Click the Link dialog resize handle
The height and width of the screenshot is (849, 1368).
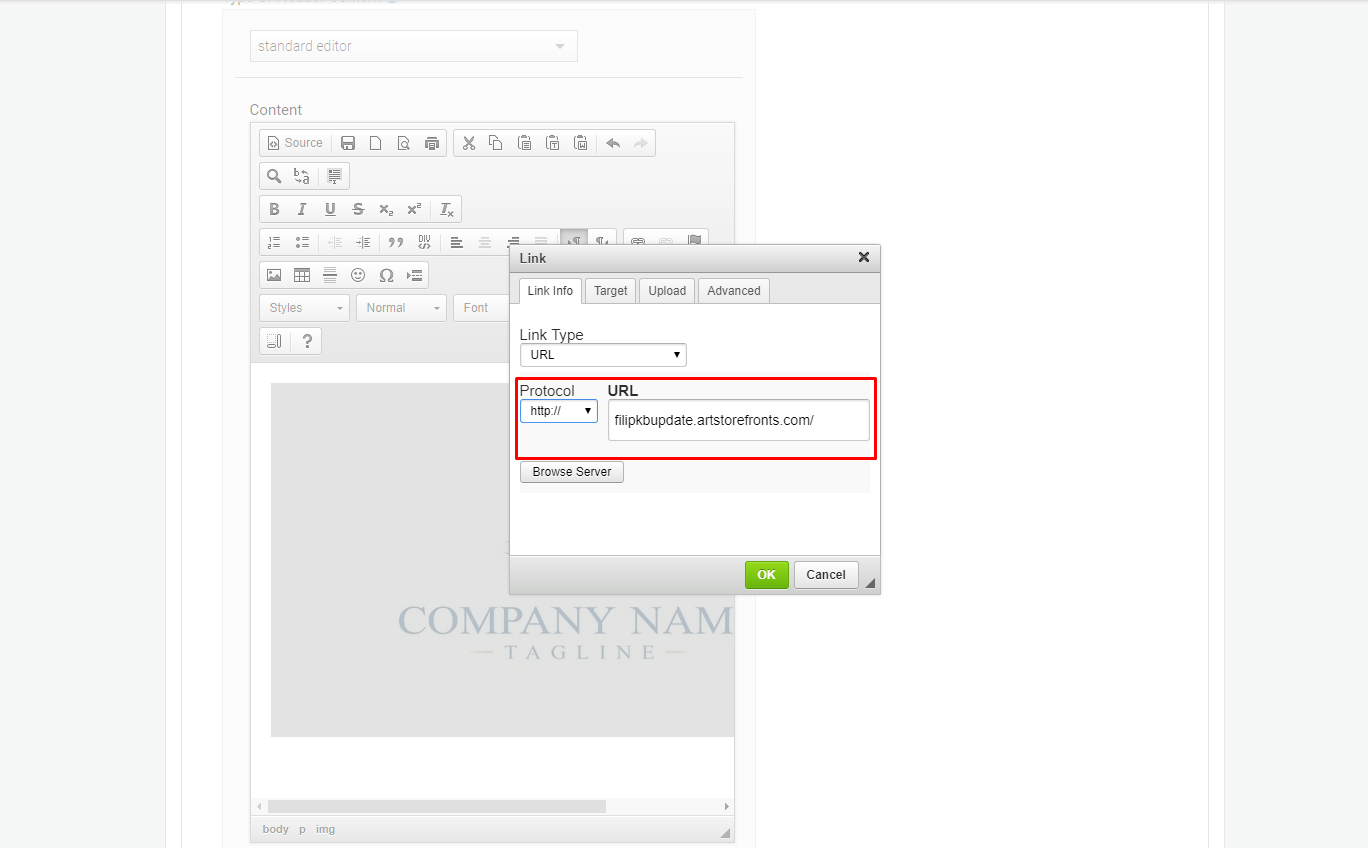(869, 583)
